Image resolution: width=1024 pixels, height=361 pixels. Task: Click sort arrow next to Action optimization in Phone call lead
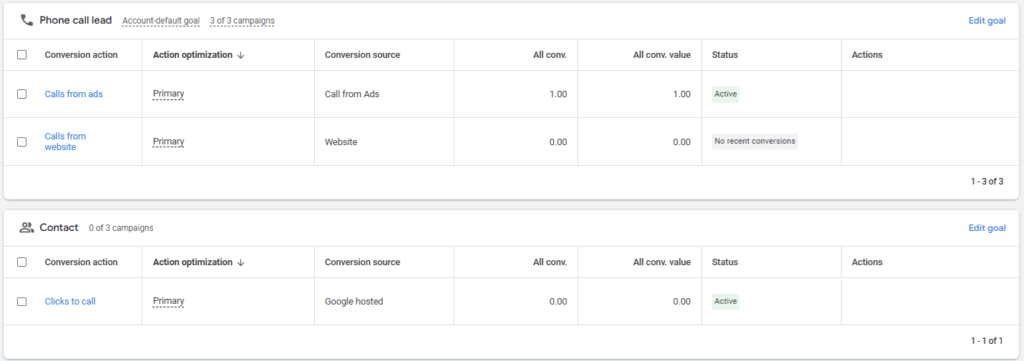coord(240,55)
